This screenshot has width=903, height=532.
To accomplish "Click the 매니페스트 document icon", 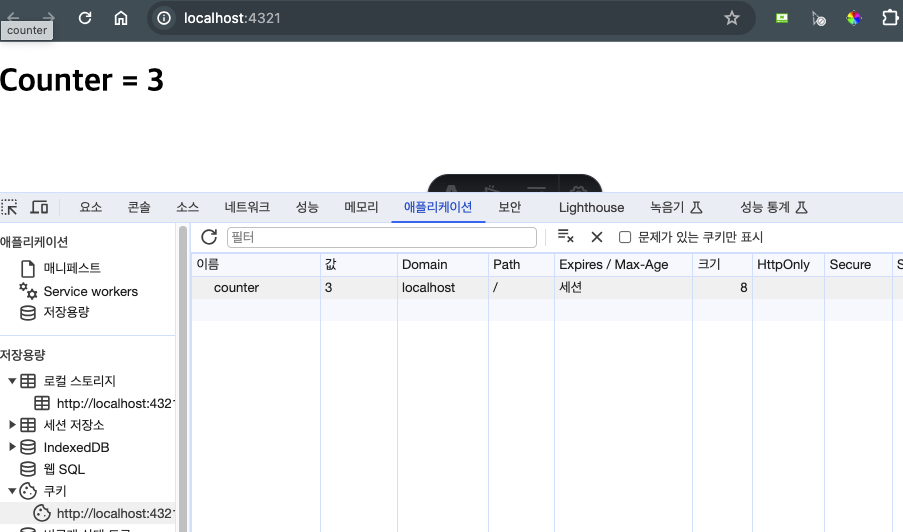I will (x=28, y=268).
